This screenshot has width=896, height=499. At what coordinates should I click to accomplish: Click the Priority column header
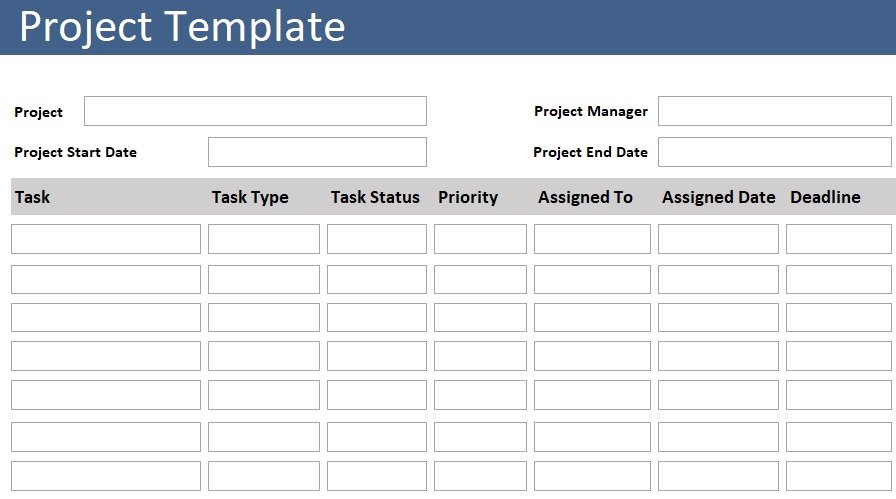click(x=468, y=197)
